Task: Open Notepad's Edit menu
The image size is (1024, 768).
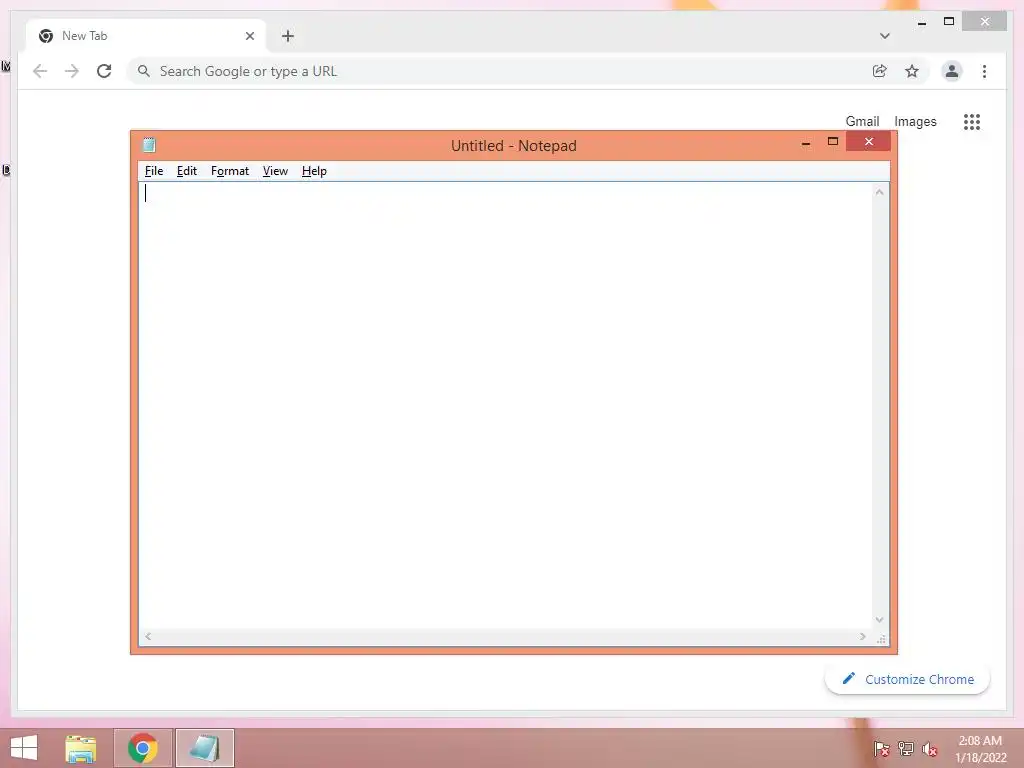Action: tap(187, 171)
